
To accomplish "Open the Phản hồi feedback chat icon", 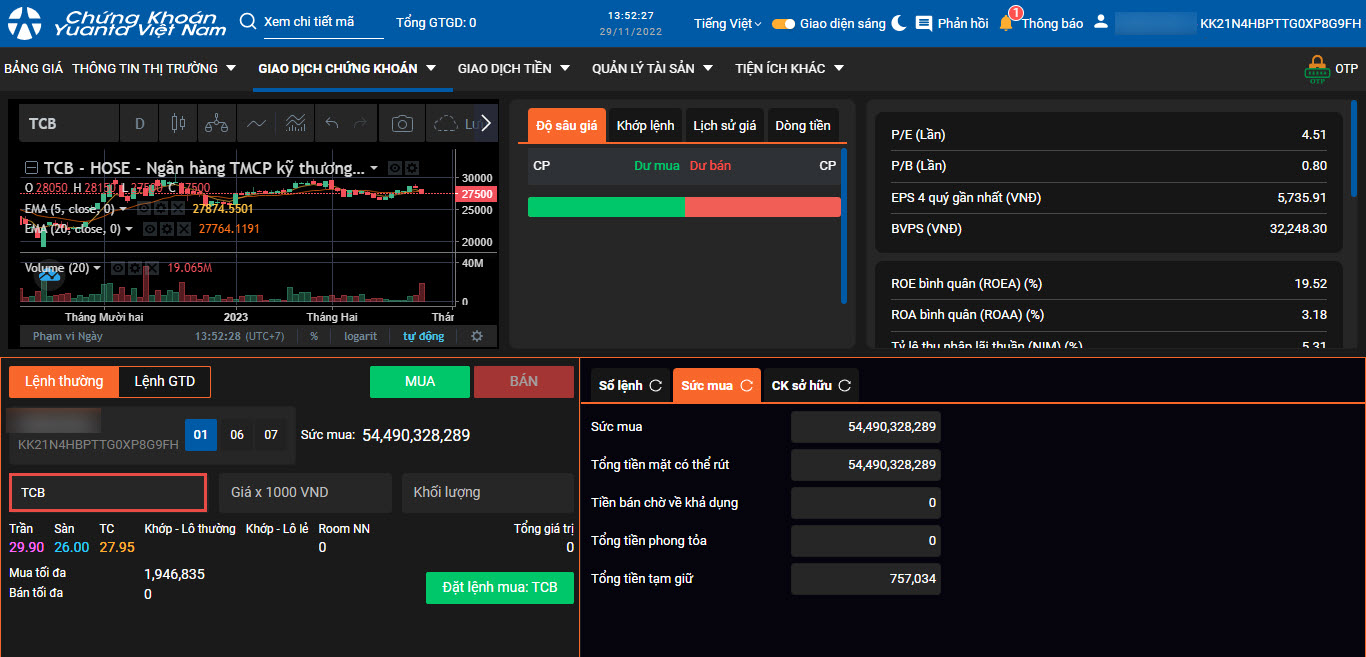I will tap(924, 23).
